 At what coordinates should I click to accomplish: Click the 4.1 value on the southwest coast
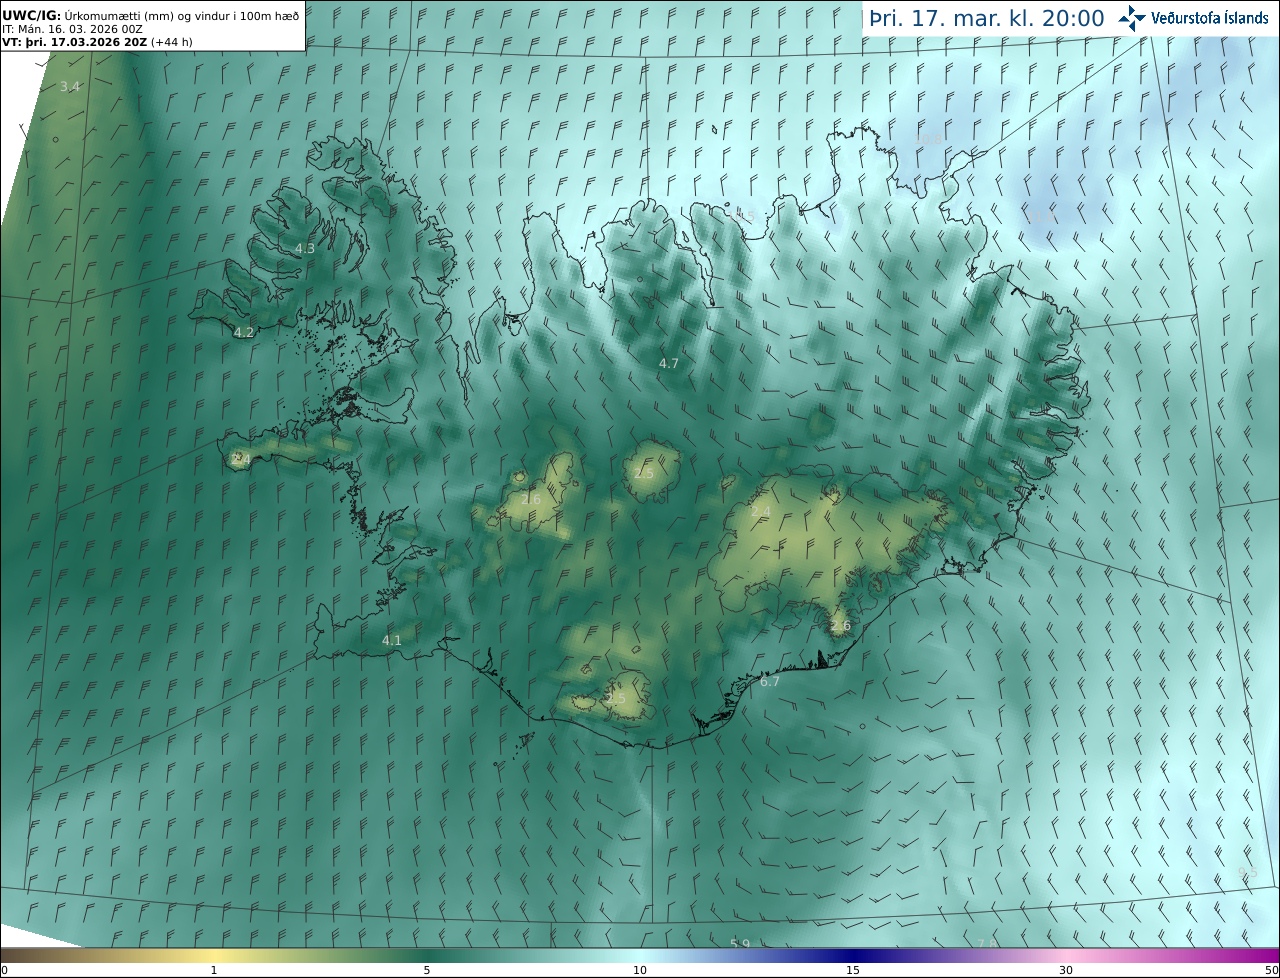pyautogui.click(x=392, y=640)
